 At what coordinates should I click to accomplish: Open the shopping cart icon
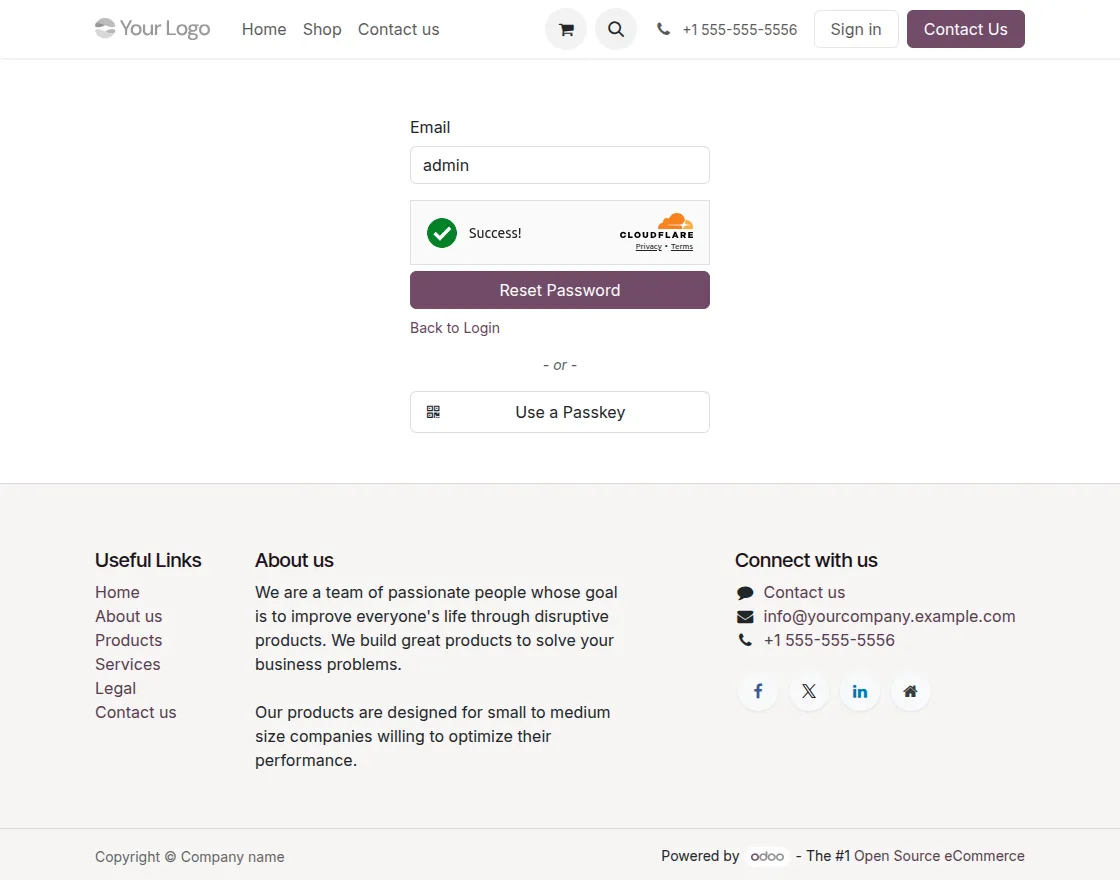click(566, 30)
